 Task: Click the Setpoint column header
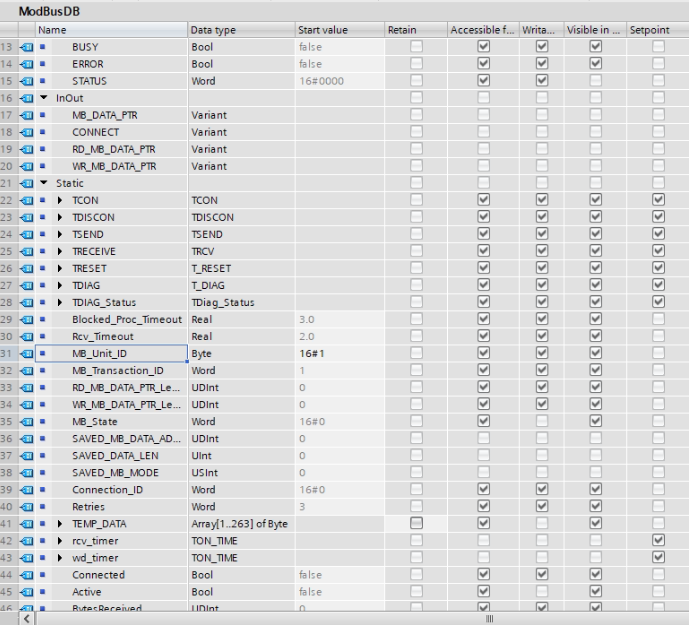pyautogui.click(x=657, y=30)
